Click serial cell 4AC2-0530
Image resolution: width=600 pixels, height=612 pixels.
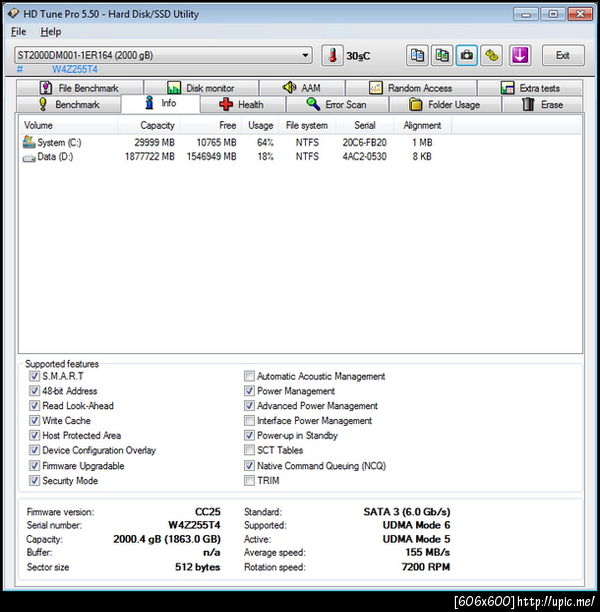pos(365,157)
